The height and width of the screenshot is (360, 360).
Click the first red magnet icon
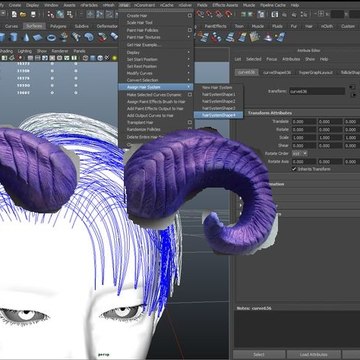point(200,14)
